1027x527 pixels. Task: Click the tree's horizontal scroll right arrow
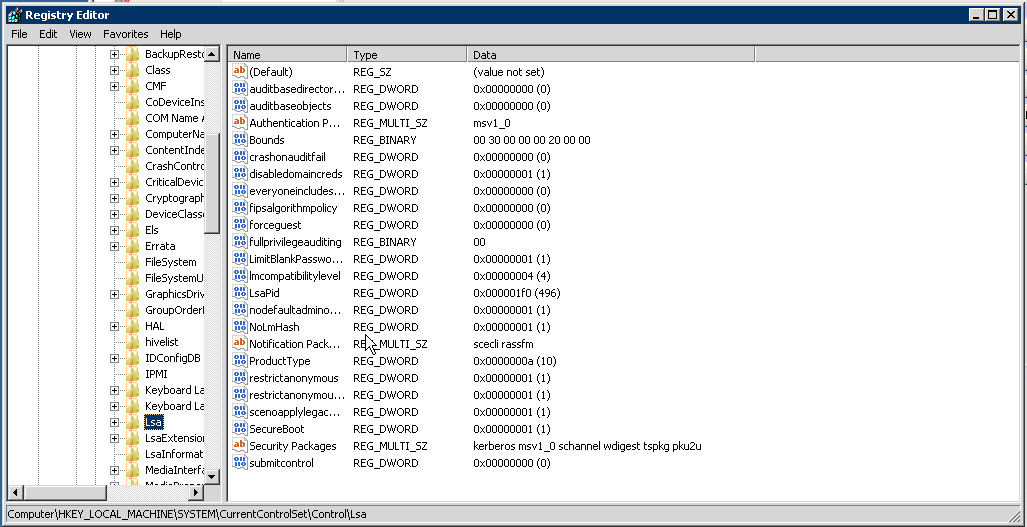[x=196, y=492]
